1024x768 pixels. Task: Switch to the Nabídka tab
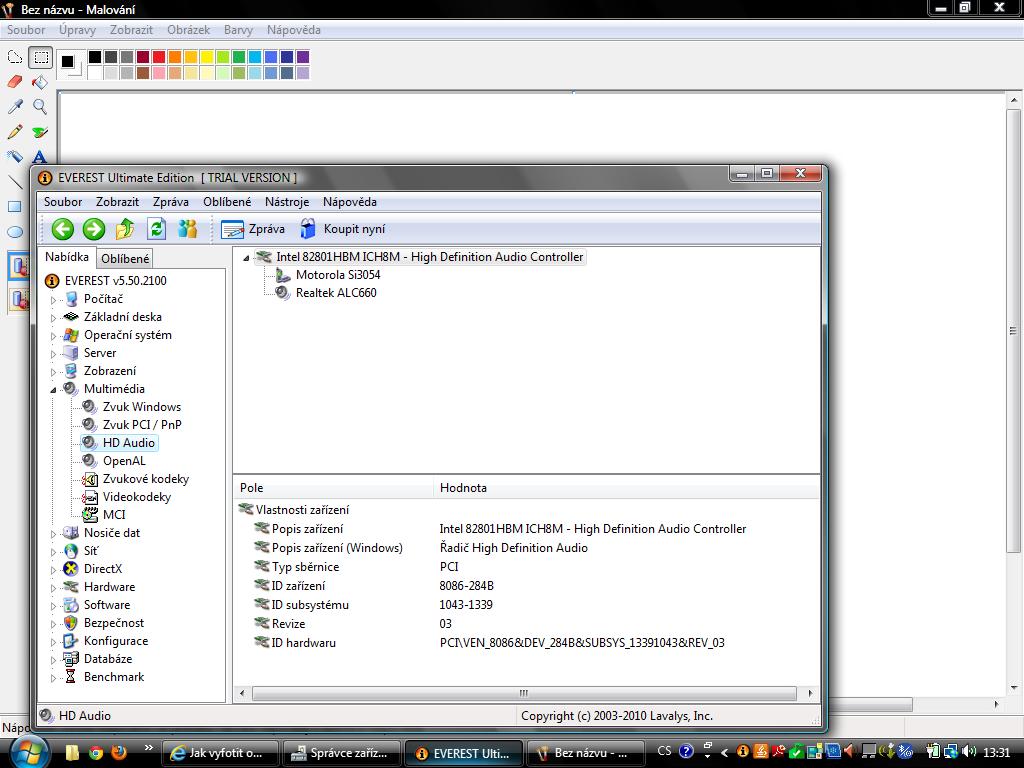67,257
